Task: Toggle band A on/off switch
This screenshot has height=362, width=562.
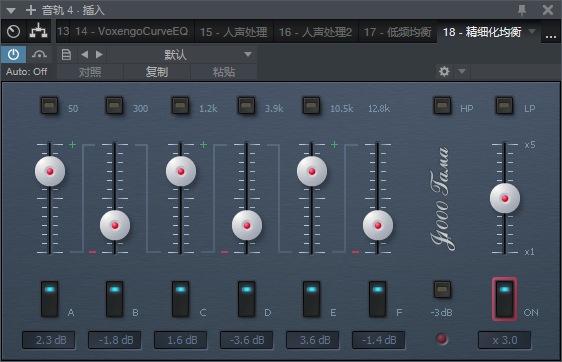Action: point(50,299)
